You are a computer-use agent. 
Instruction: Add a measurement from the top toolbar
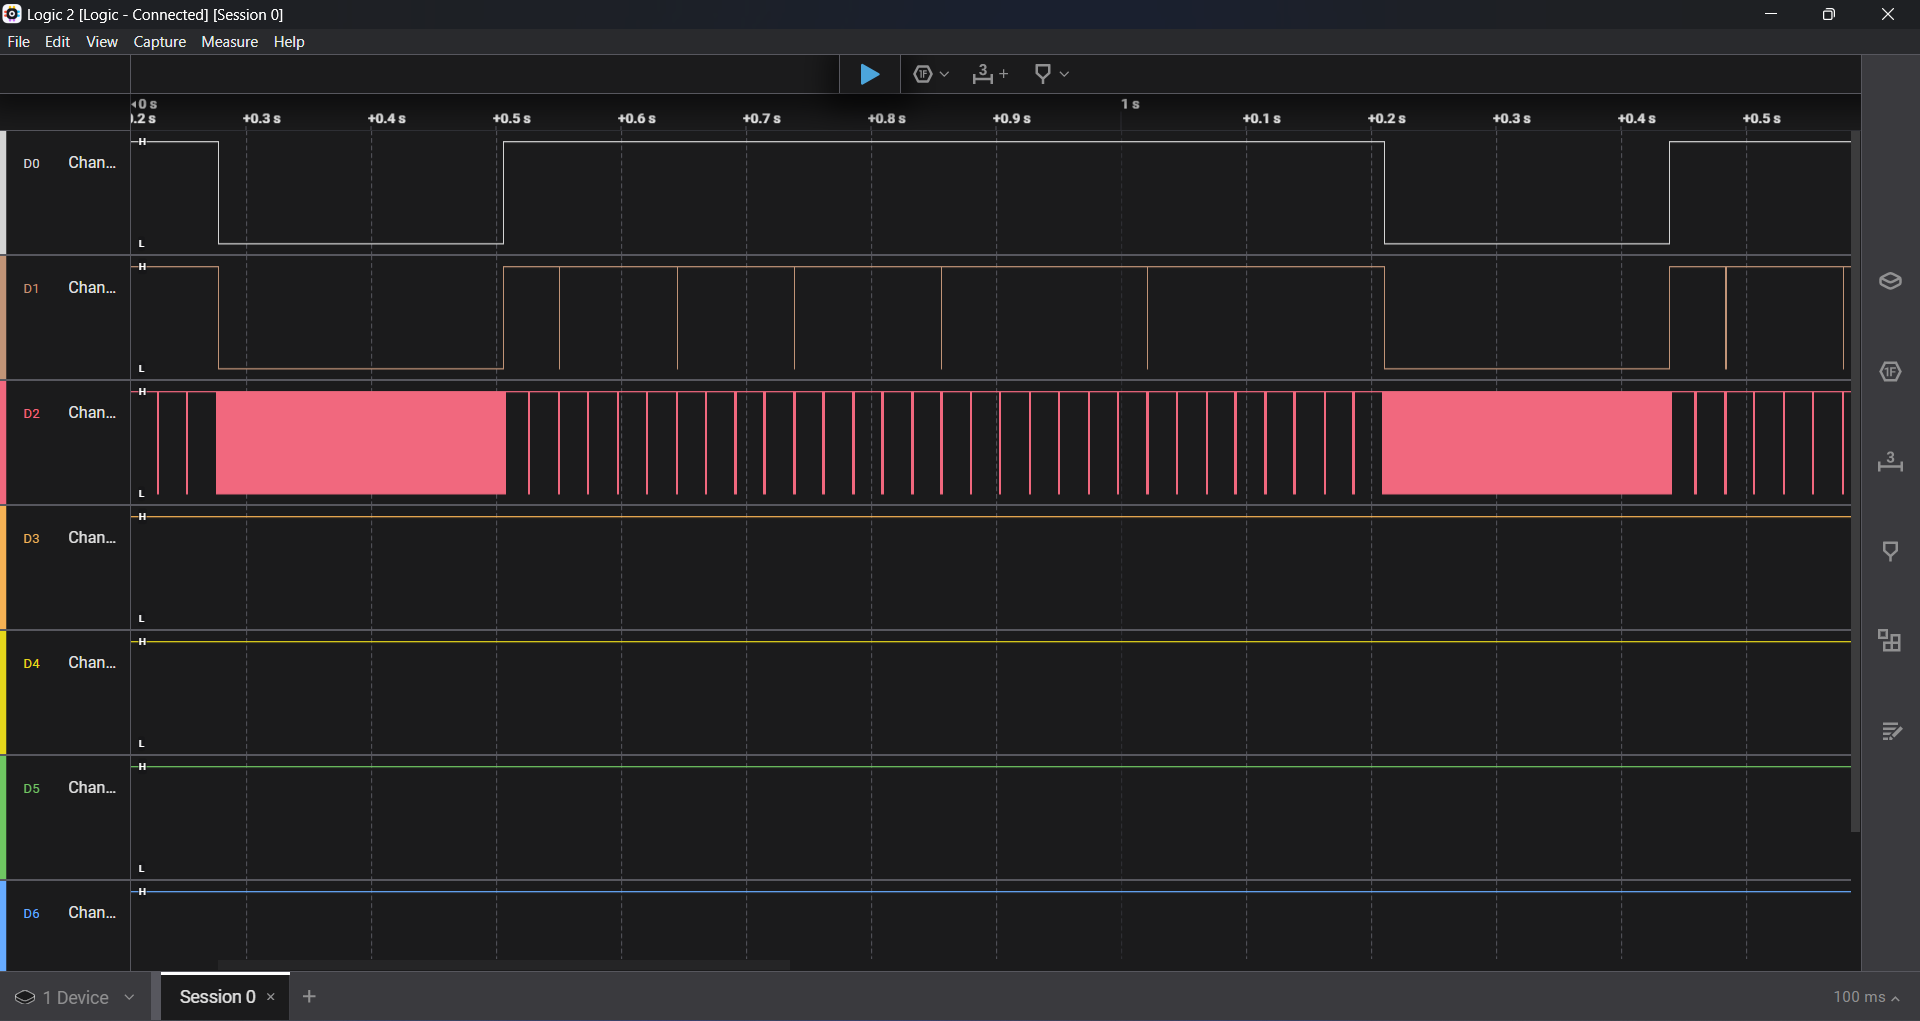tap(989, 74)
